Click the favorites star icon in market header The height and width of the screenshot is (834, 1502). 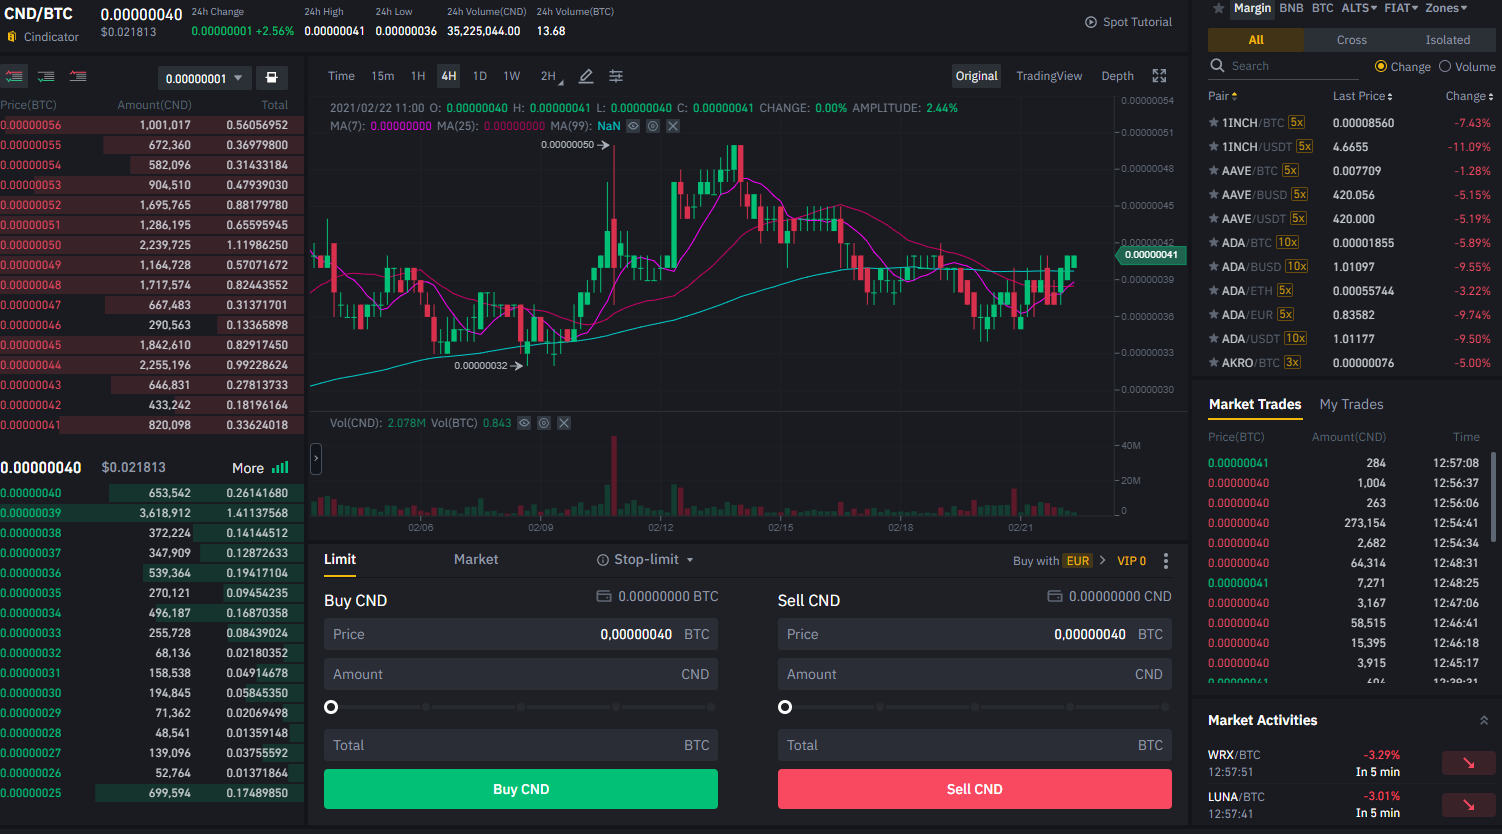pyautogui.click(x=1218, y=8)
